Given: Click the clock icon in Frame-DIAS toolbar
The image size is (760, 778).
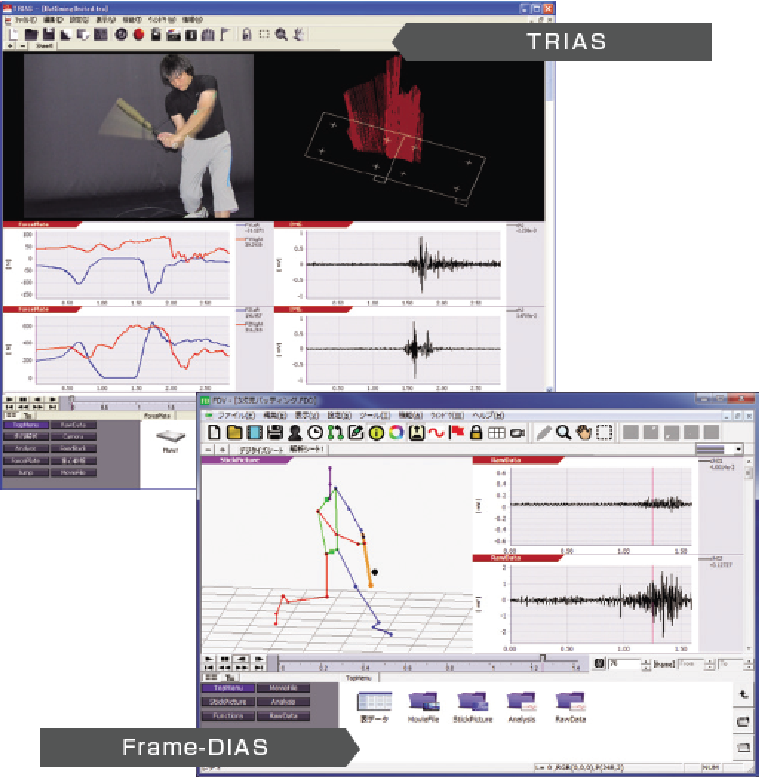Looking at the screenshot, I should [x=315, y=433].
